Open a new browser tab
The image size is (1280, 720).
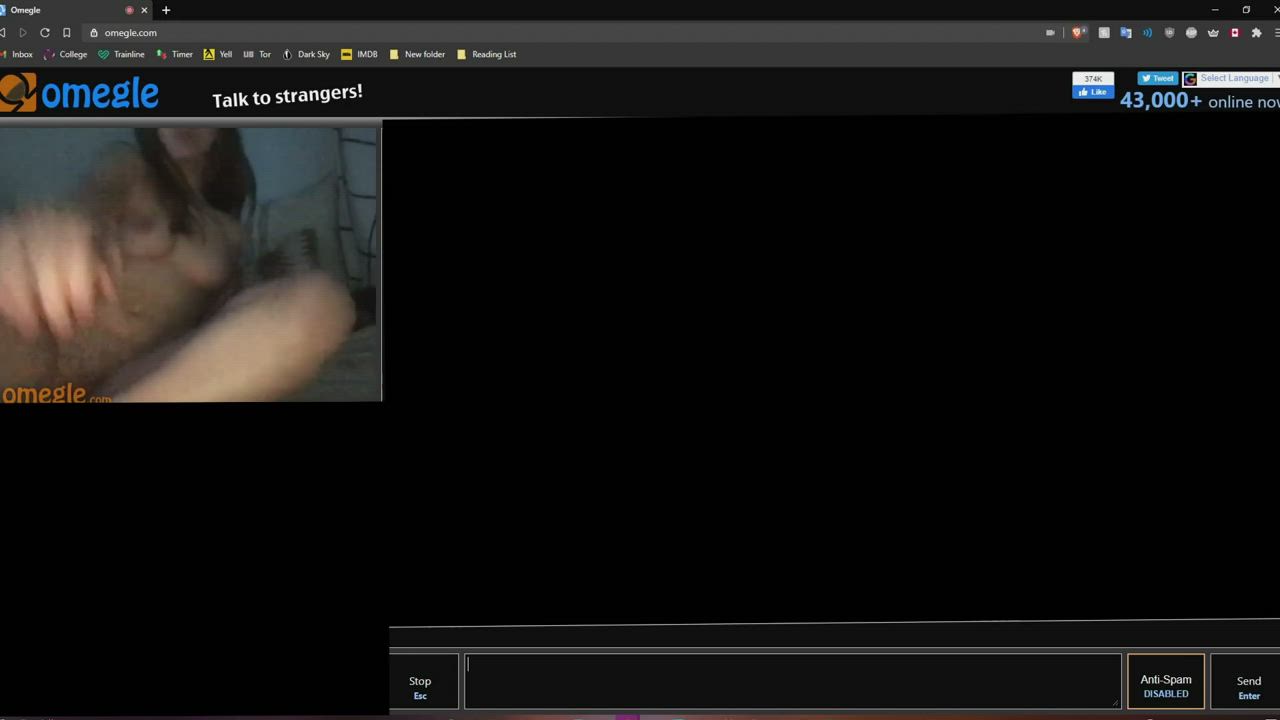pos(166,10)
